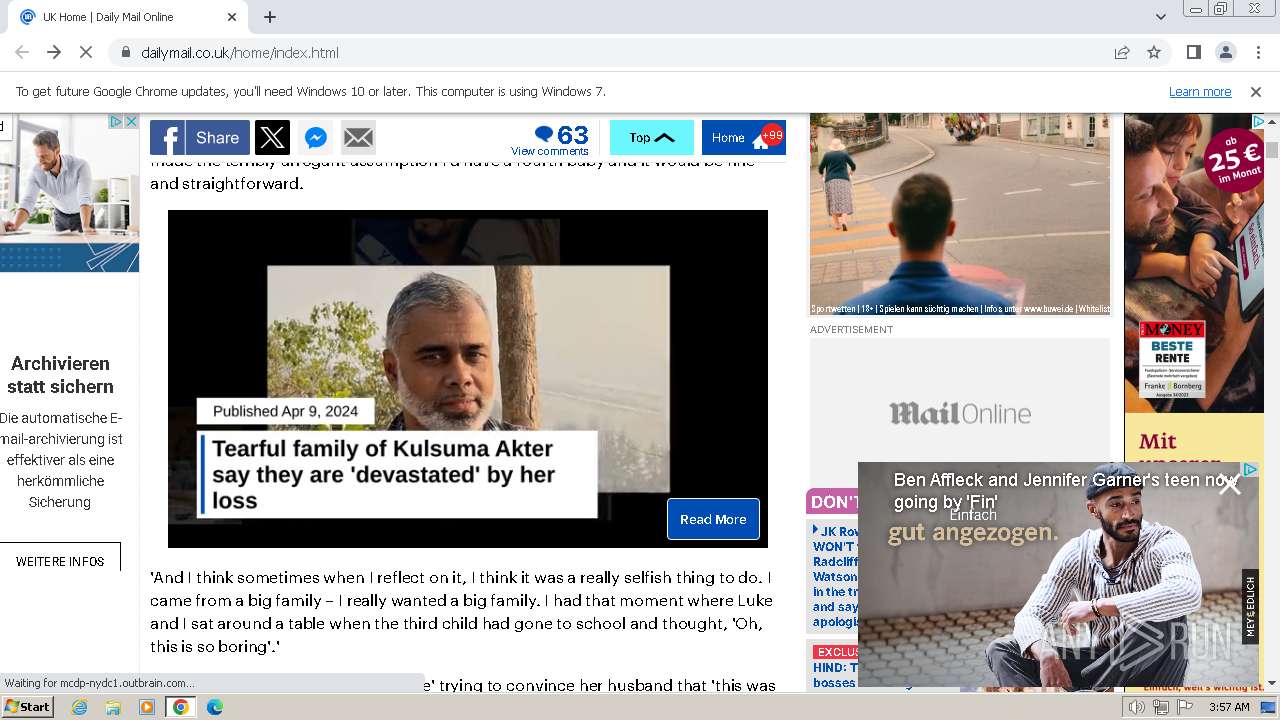This screenshot has width=1280, height=720.
Task: Dismiss the Chrome update notification bar
Action: (1256, 92)
